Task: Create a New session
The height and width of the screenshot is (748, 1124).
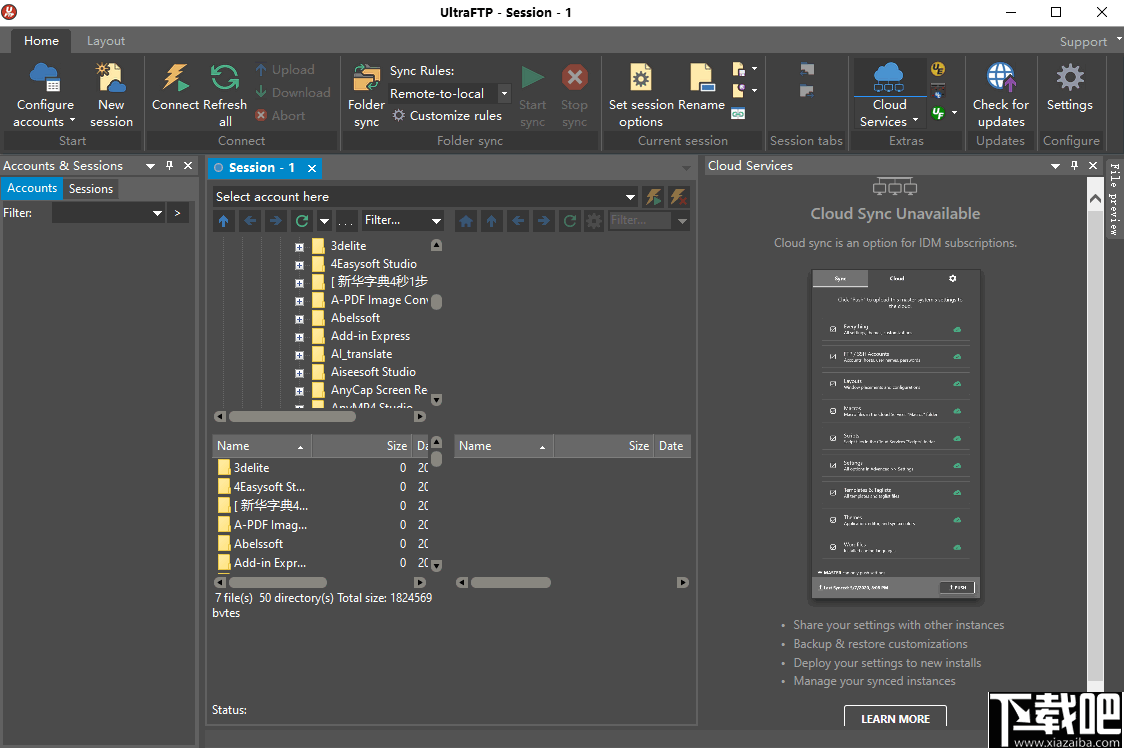Action: (111, 95)
